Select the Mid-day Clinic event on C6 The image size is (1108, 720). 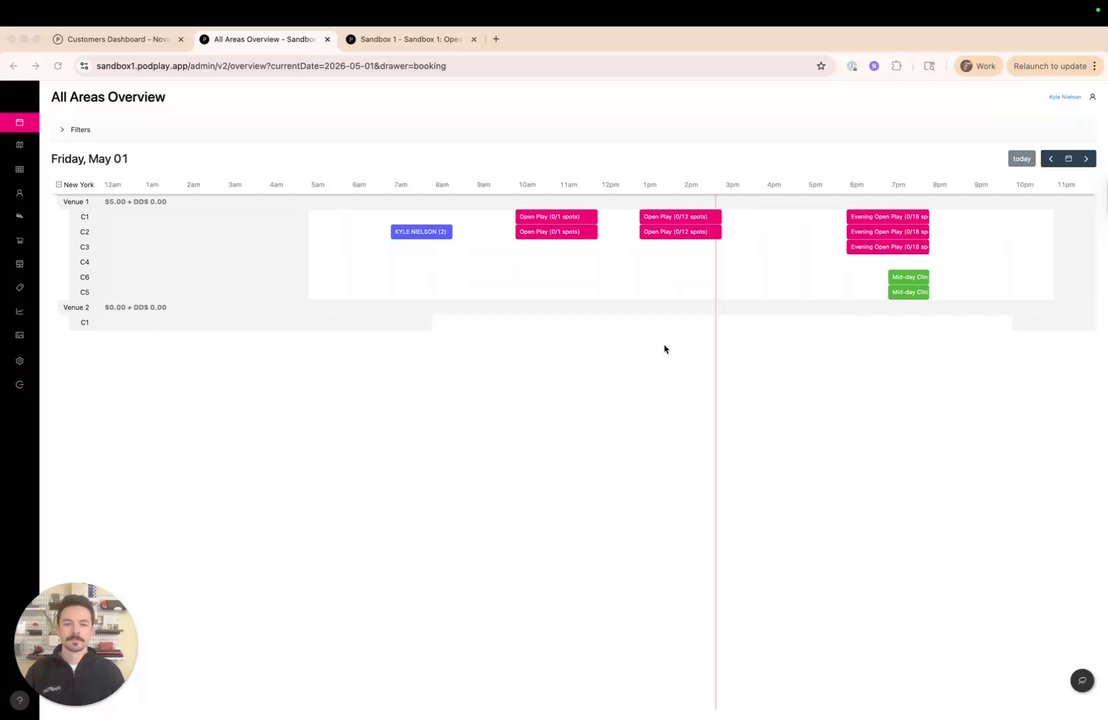tap(909, 277)
